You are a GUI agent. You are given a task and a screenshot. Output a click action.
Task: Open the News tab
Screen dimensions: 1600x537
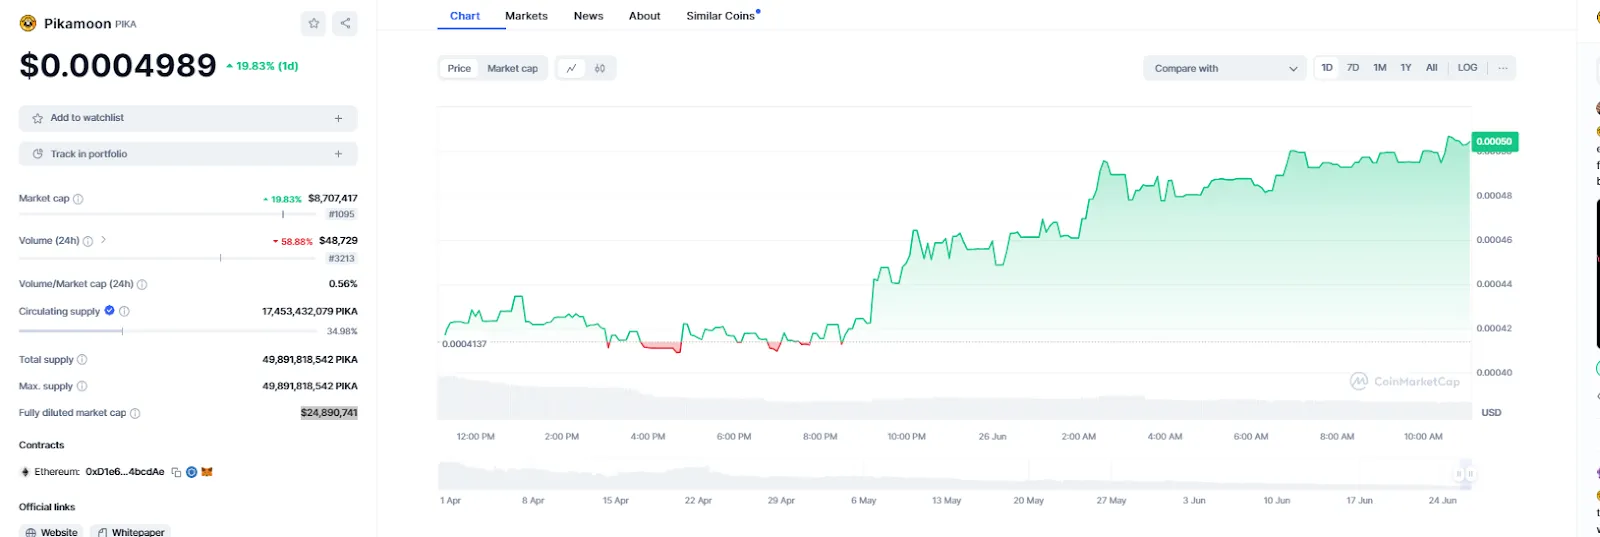(x=588, y=16)
